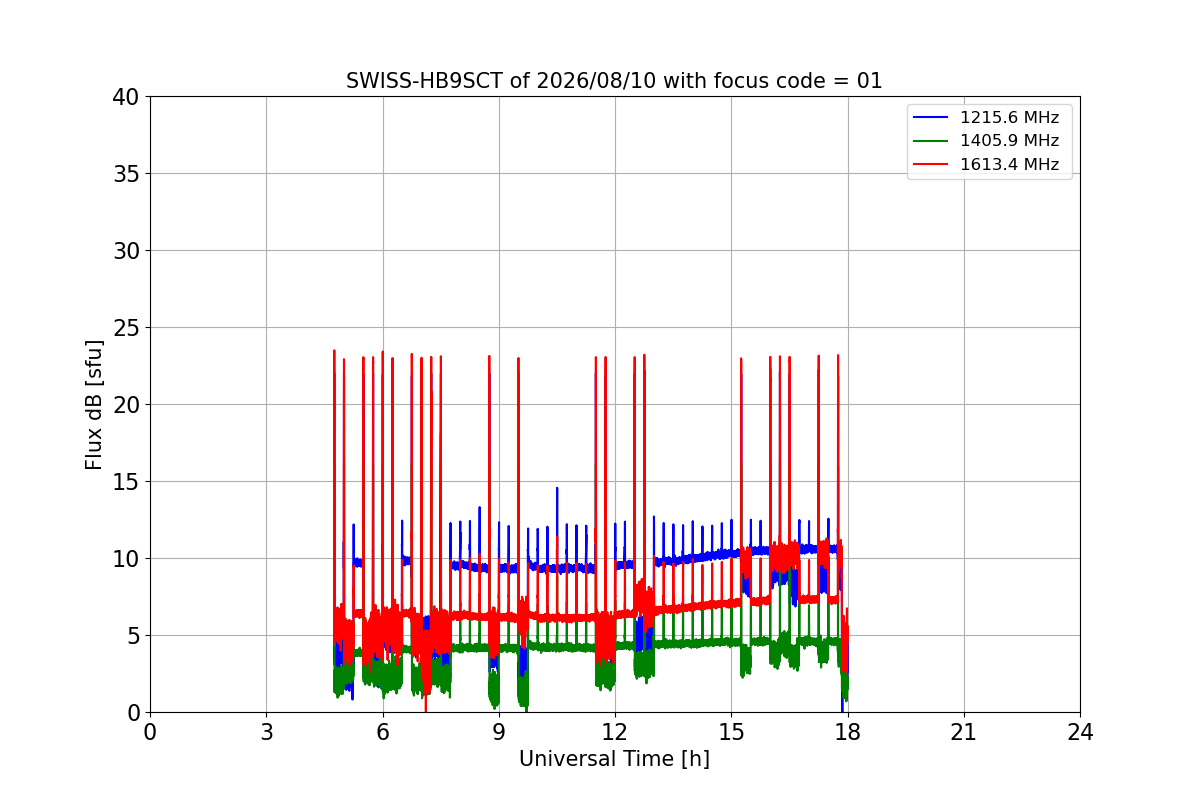
Task: Click the x-axis tick label 18
Action: point(847,732)
